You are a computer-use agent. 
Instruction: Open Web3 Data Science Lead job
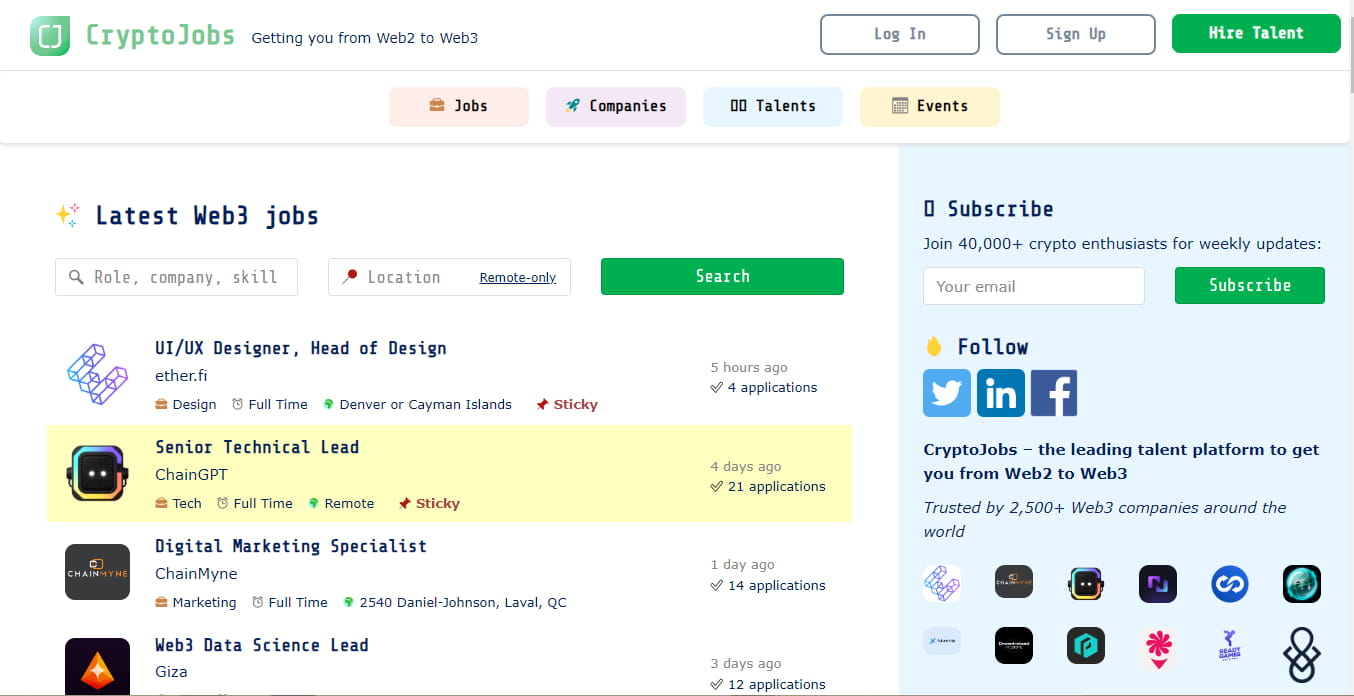tap(262, 645)
